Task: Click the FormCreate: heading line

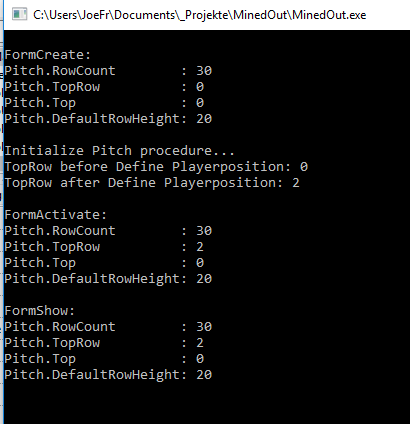Action: (48, 55)
